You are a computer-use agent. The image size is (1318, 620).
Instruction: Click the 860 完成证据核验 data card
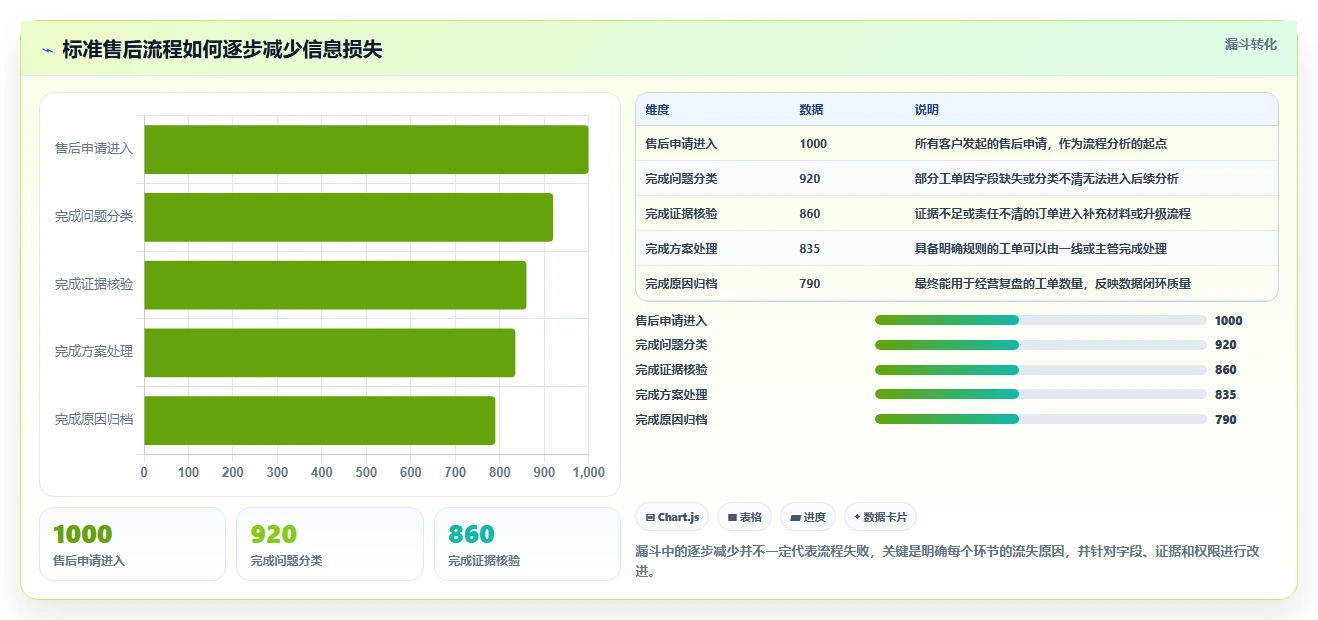[527, 544]
